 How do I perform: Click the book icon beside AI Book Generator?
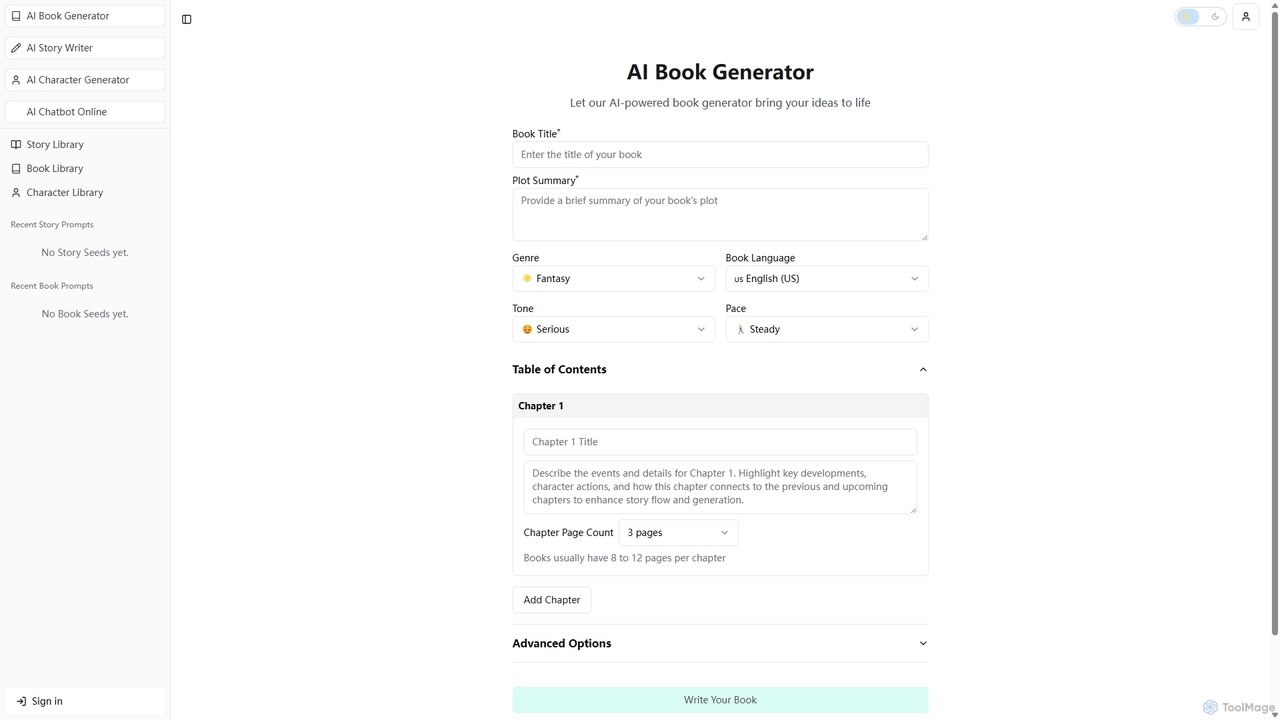tap(16, 16)
